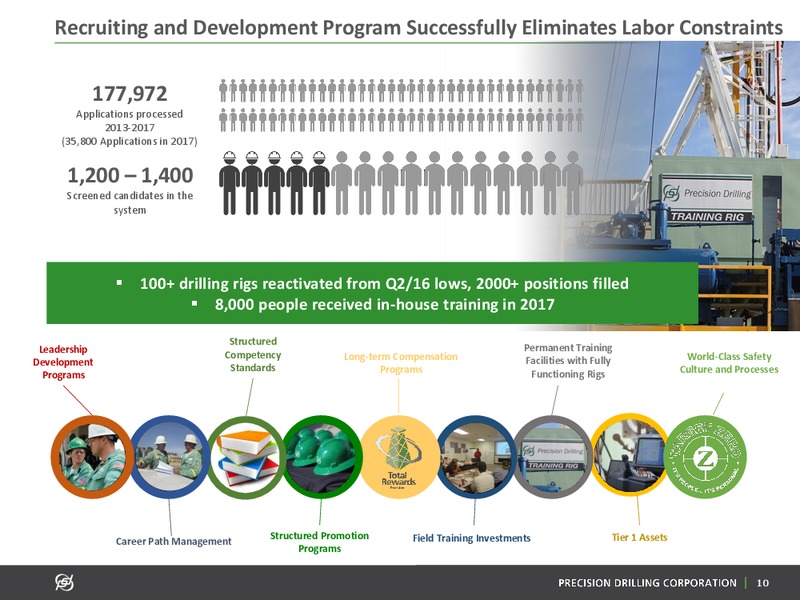Click 'Screened candidates in the system' text
This screenshot has height=600, width=800.
coord(130,203)
